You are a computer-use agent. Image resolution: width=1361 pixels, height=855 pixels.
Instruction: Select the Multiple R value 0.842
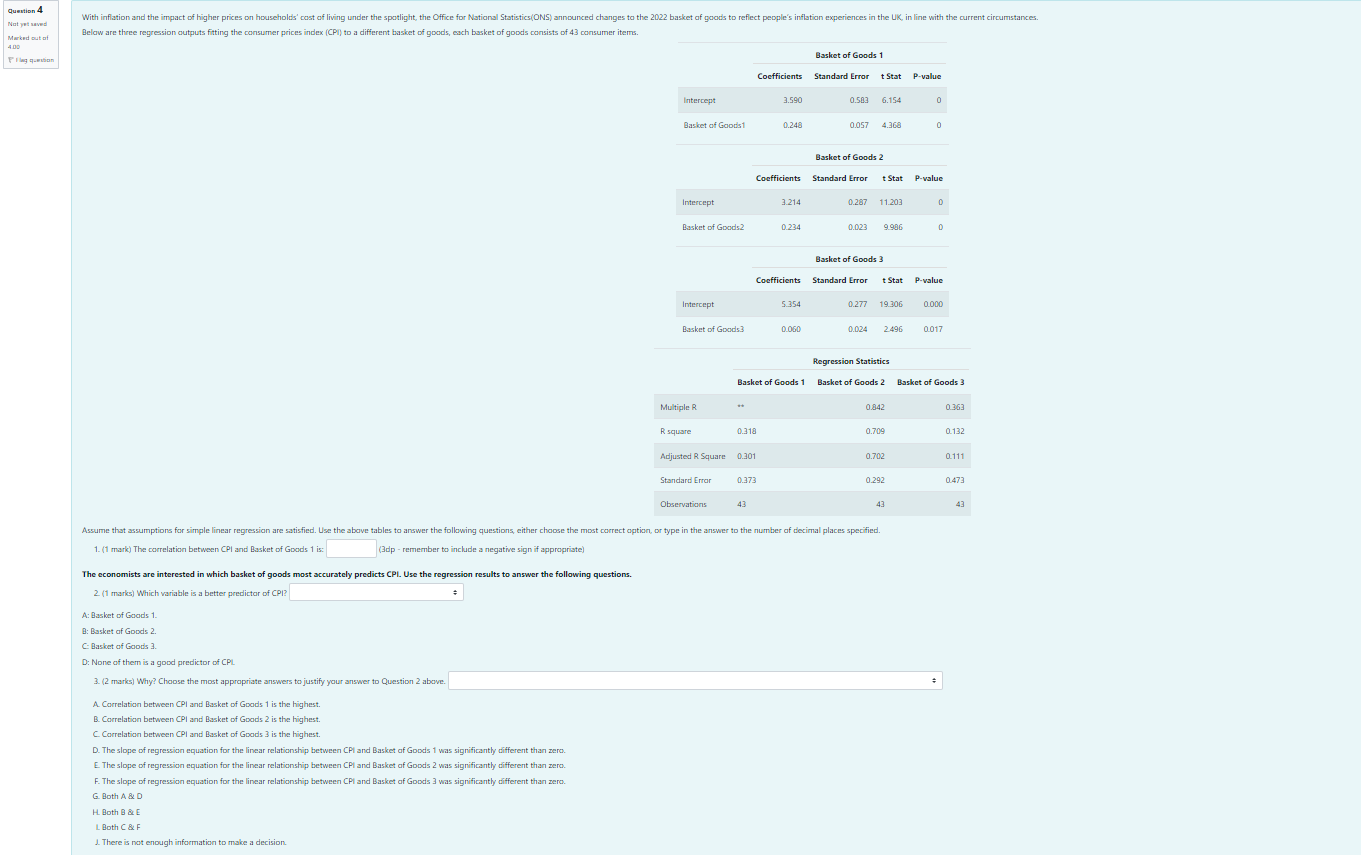(x=875, y=407)
